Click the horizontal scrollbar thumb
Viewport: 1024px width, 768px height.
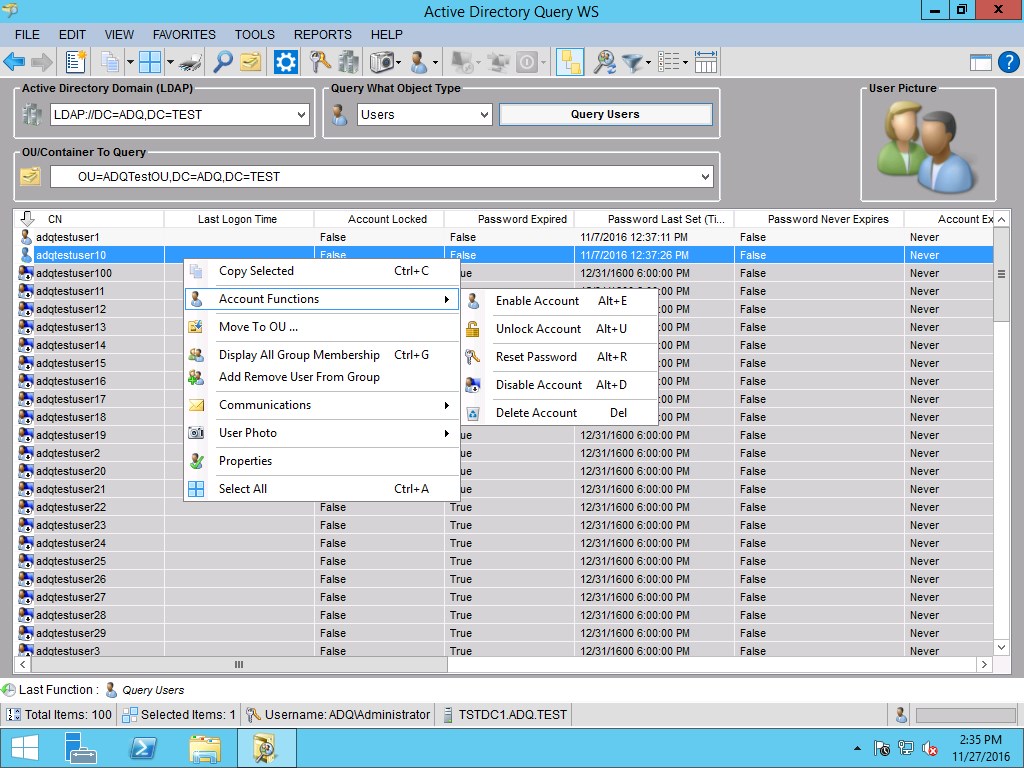tap(239, 665)
